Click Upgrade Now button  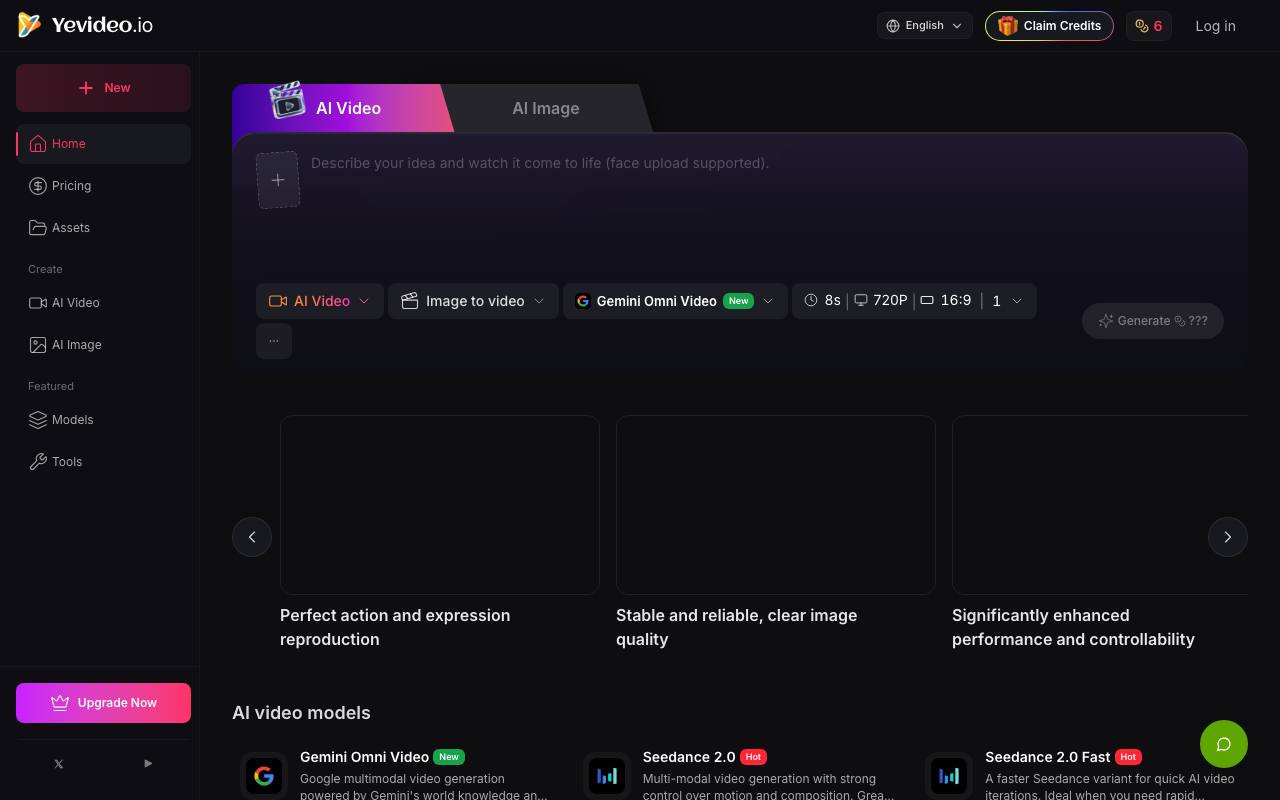point(104,703)
